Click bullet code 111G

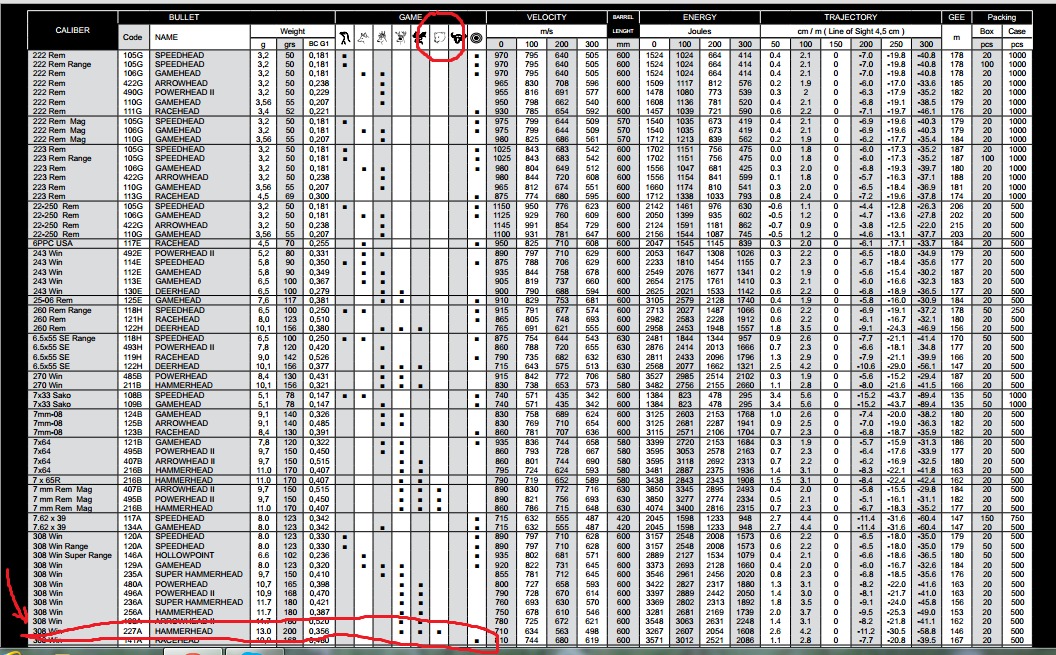(133, 112)
